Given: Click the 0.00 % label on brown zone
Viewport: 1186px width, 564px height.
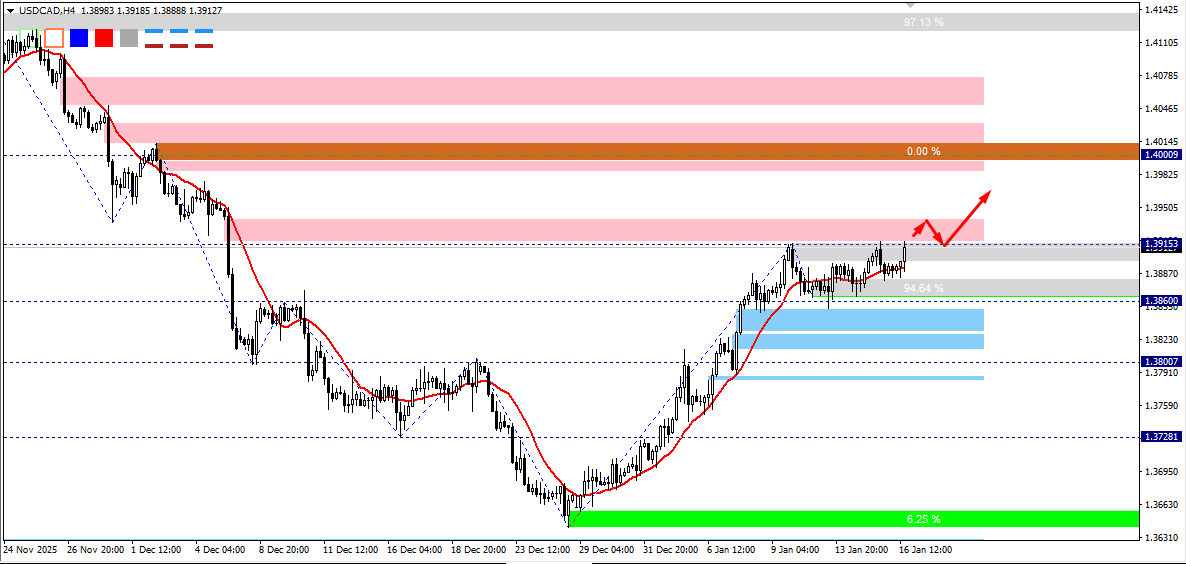Looking at the screenshot, I should pyautogui.click(x=924, y=151).
